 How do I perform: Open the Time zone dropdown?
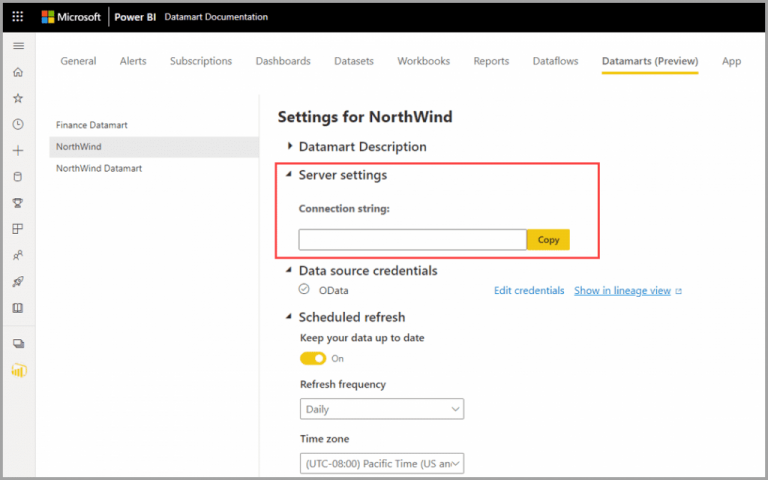click(x=382, y=463)
